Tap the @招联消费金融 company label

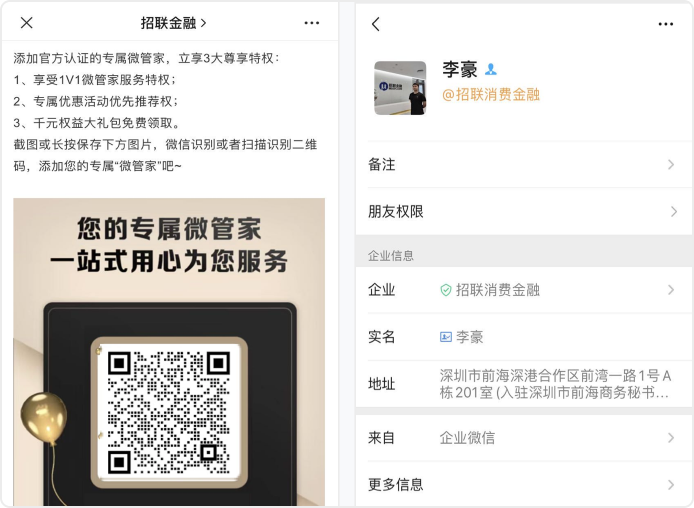491,94
